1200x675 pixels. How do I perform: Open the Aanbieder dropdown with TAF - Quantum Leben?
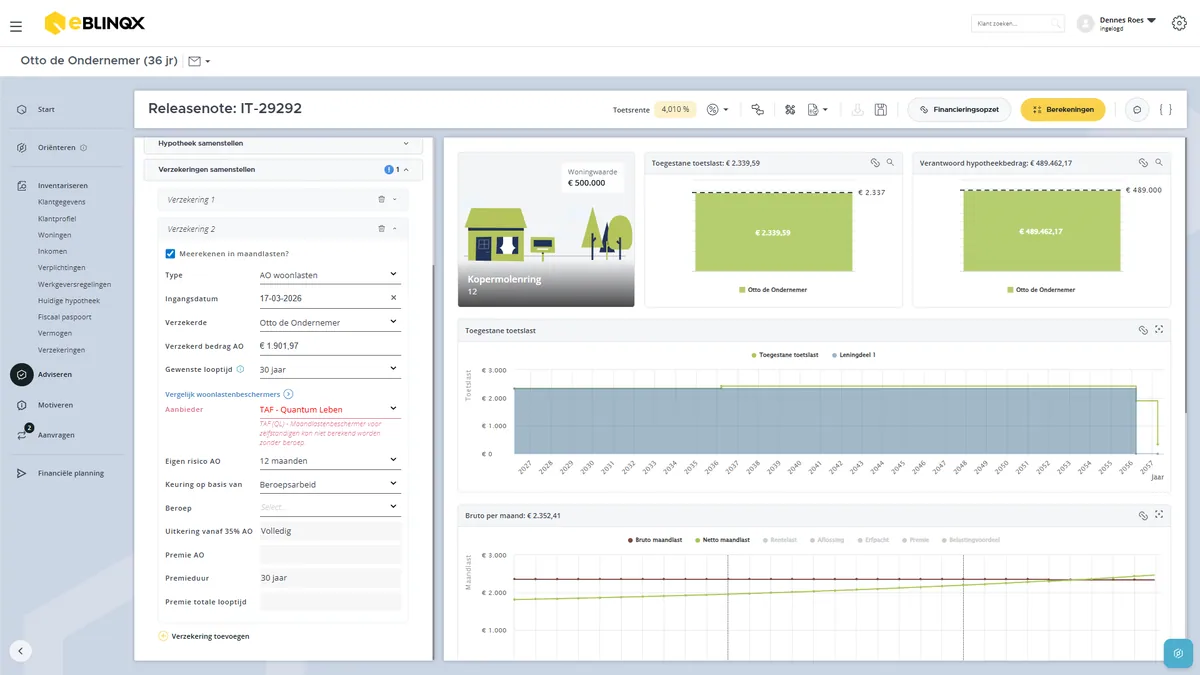(328, 409)
